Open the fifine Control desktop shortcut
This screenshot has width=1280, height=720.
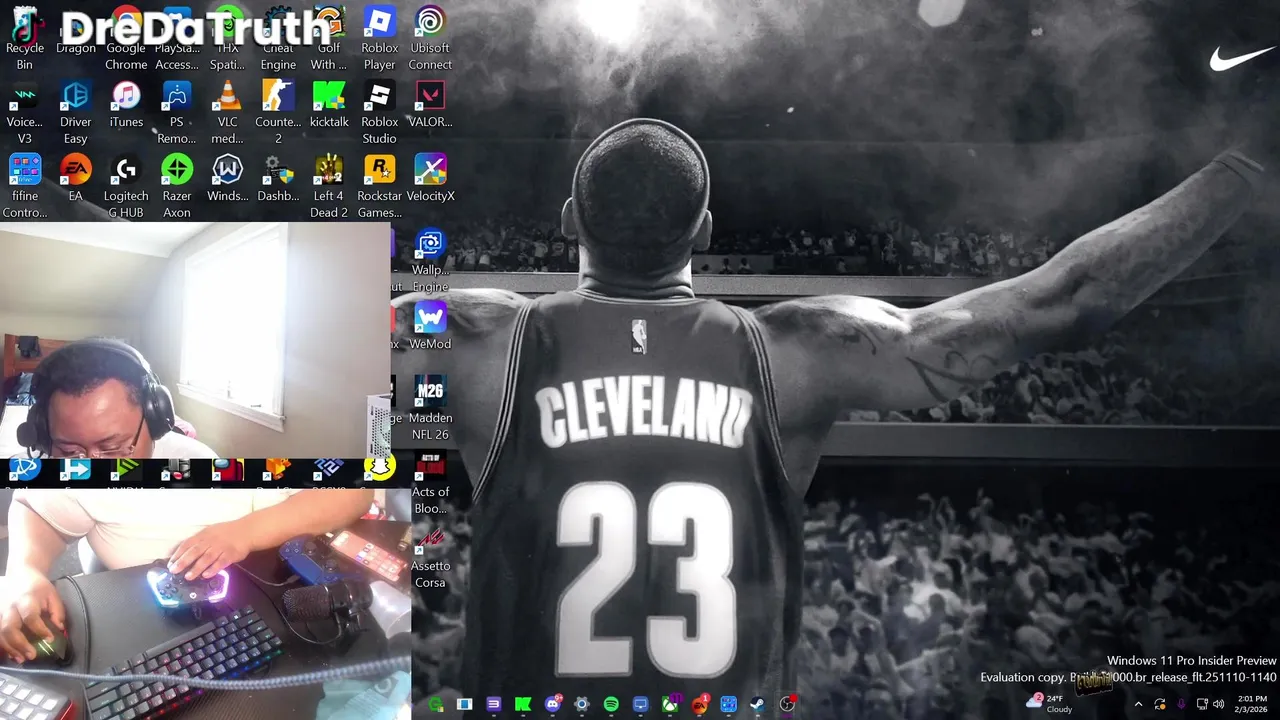pos(25,187)
